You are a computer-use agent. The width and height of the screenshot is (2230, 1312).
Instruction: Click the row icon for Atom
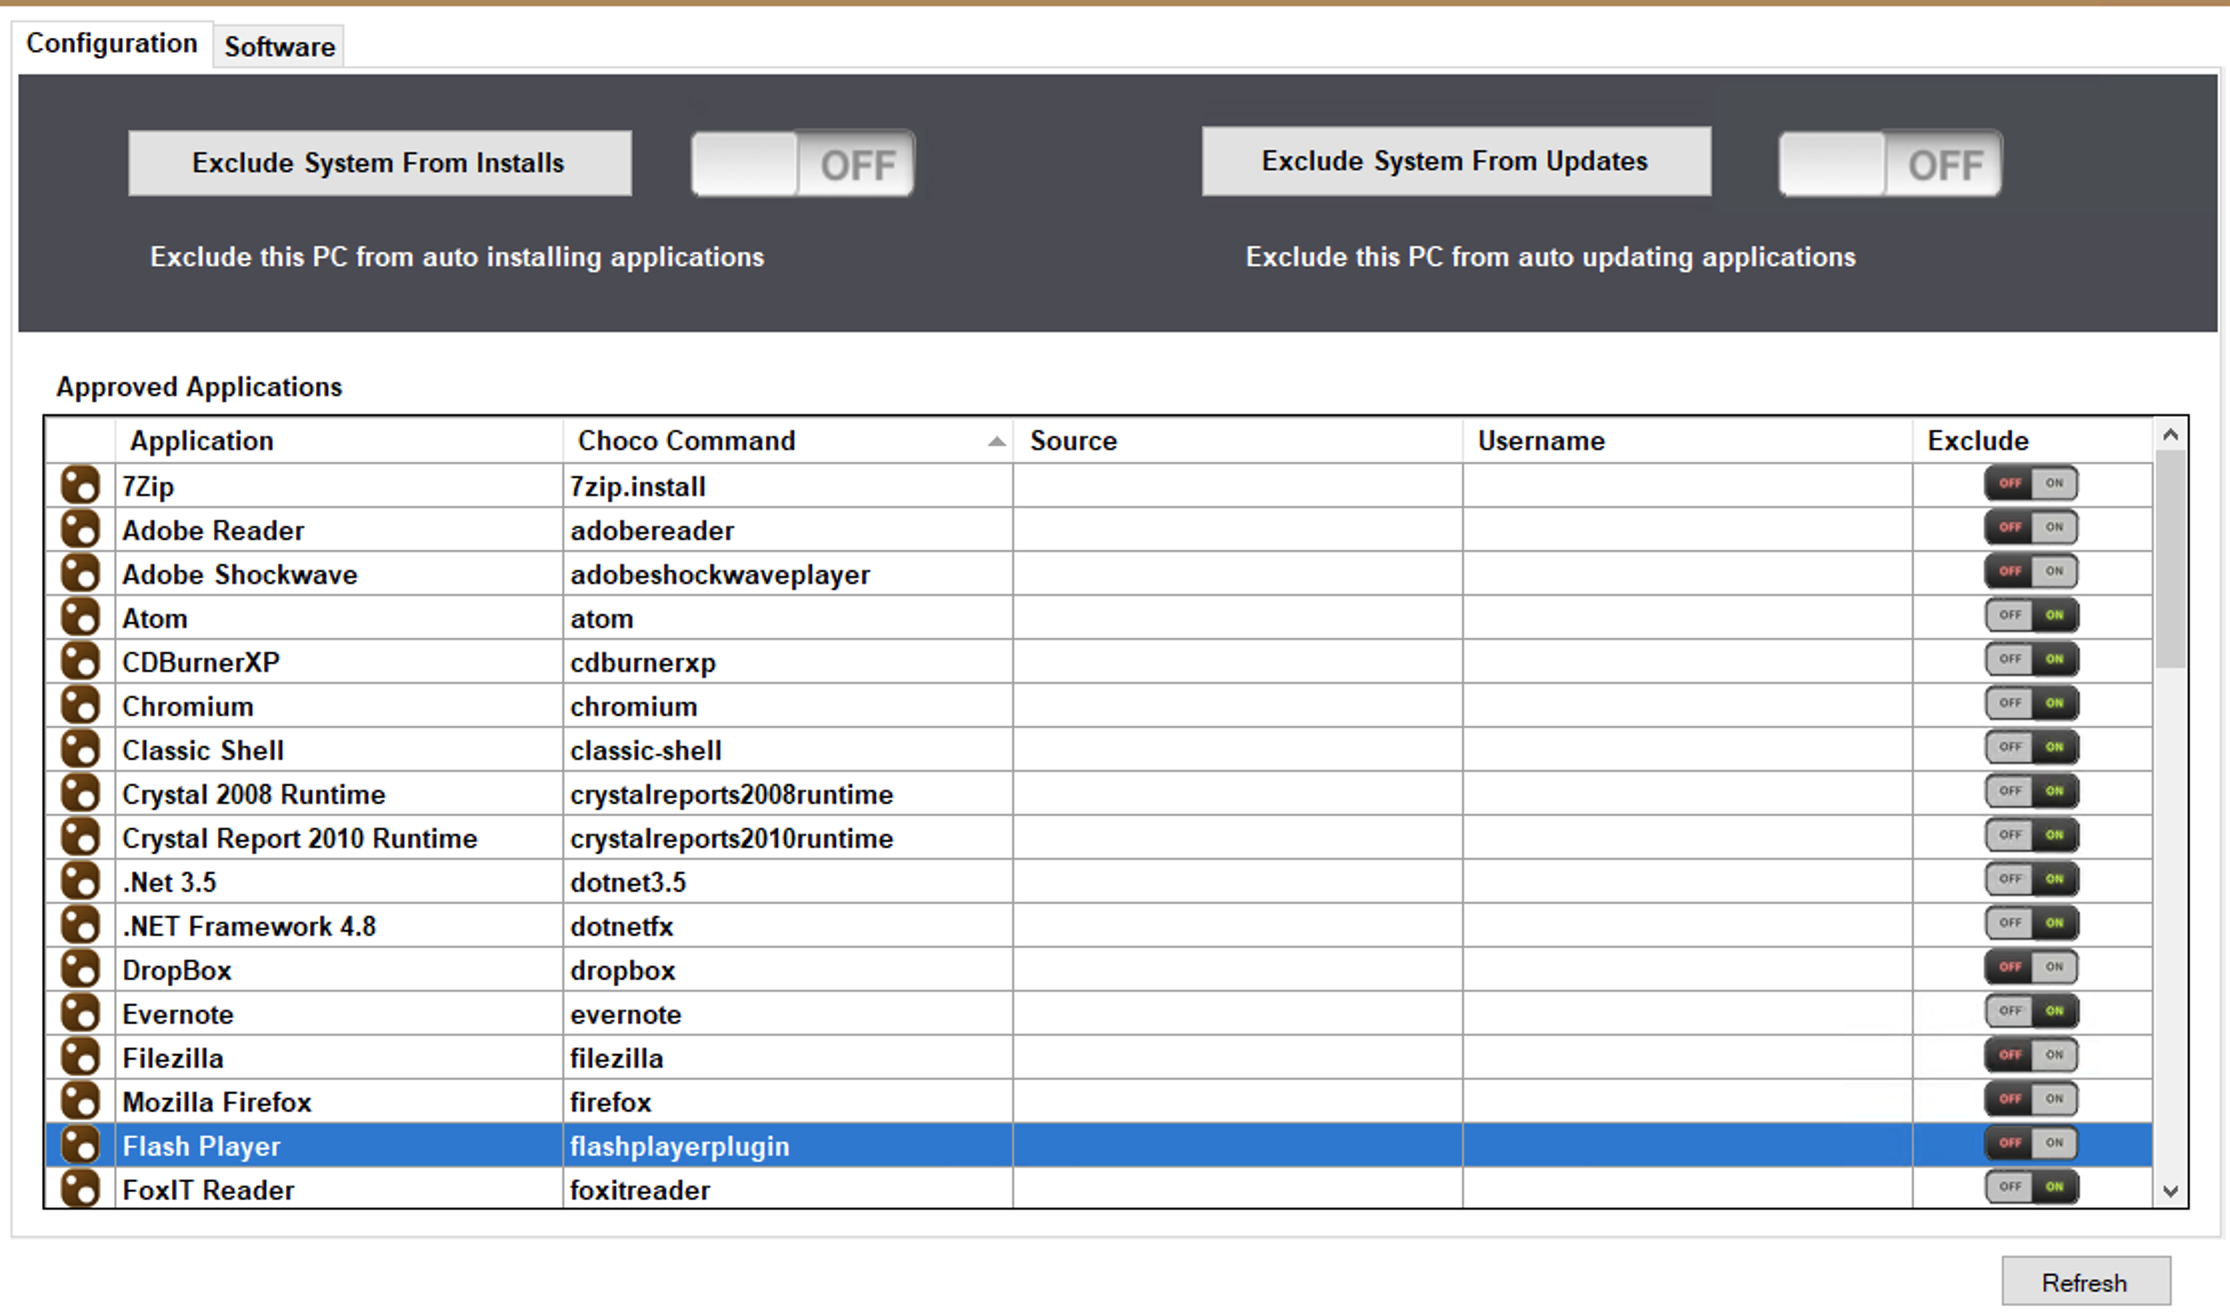click(80, 617)
